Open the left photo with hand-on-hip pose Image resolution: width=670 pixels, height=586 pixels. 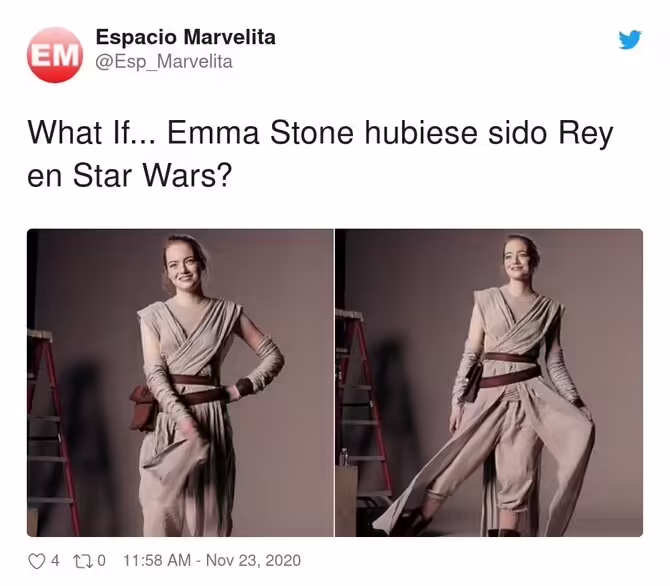[x=180, y=383]
